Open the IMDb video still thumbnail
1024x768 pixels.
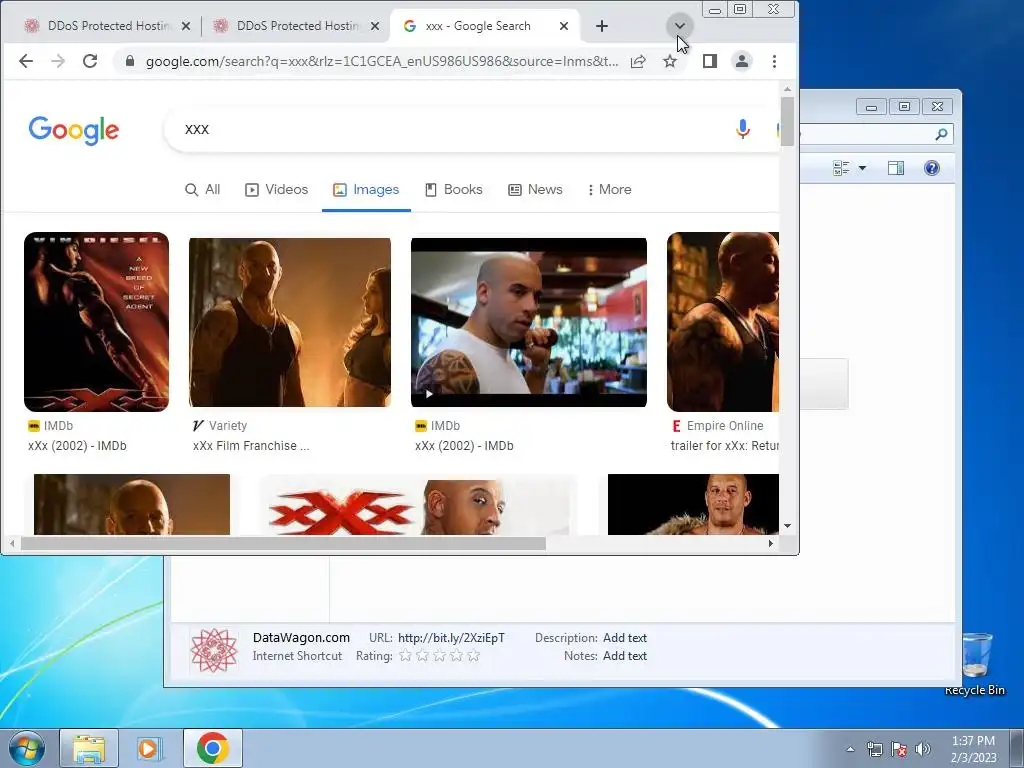click(x=529, y=322)
